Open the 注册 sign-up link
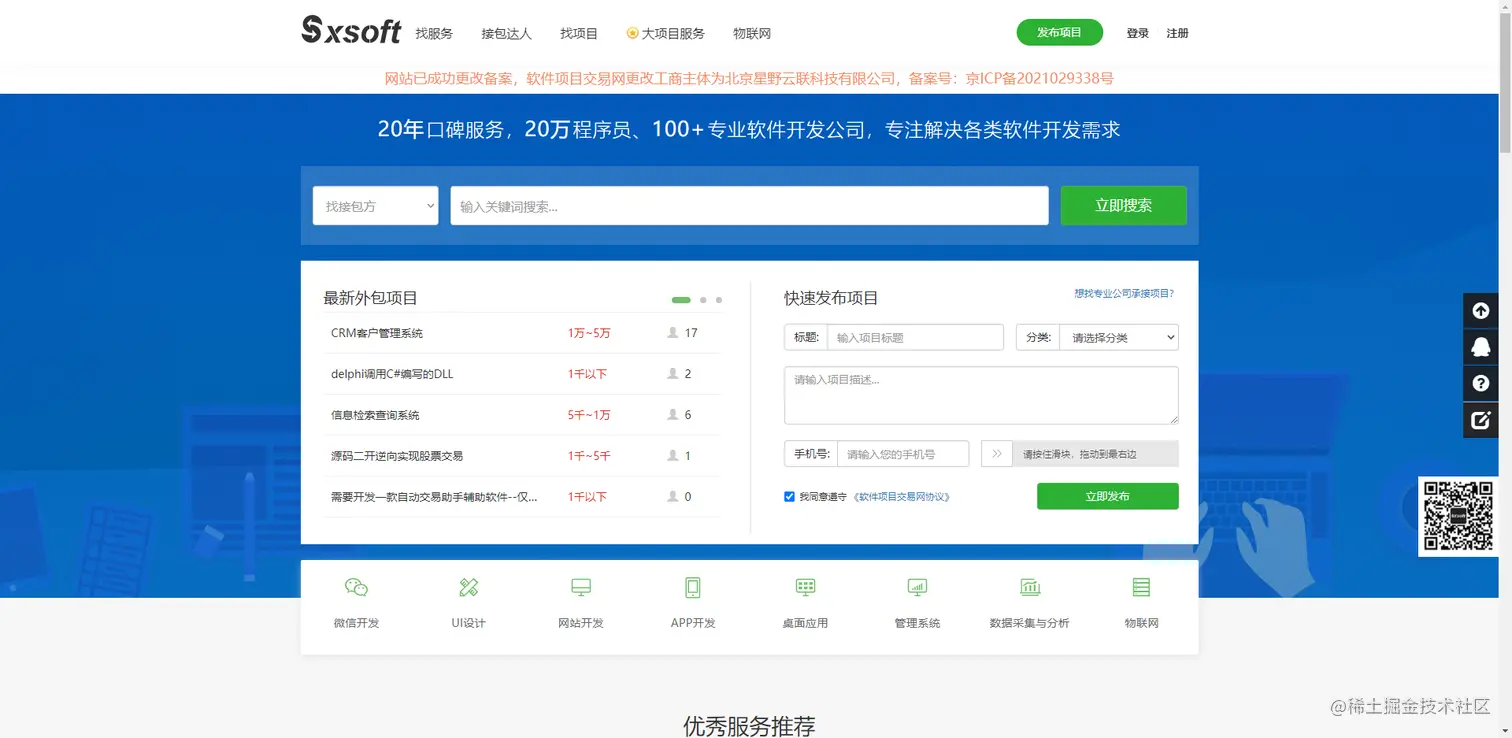 coord(1178,33)
